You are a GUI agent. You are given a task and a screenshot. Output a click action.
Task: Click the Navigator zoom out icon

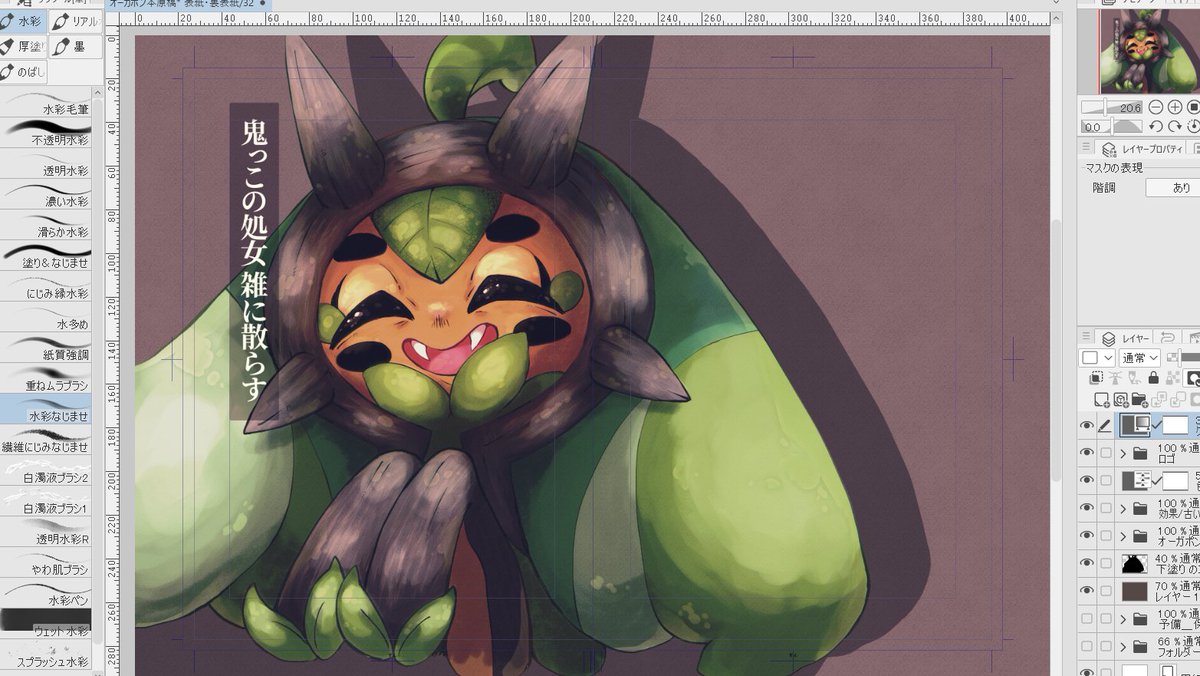coord(1157,108)
